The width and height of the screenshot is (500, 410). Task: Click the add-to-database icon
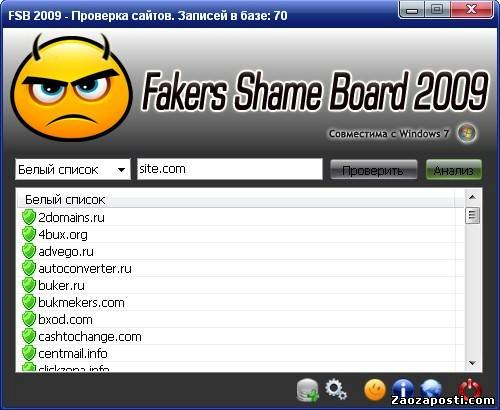(307, 390)
